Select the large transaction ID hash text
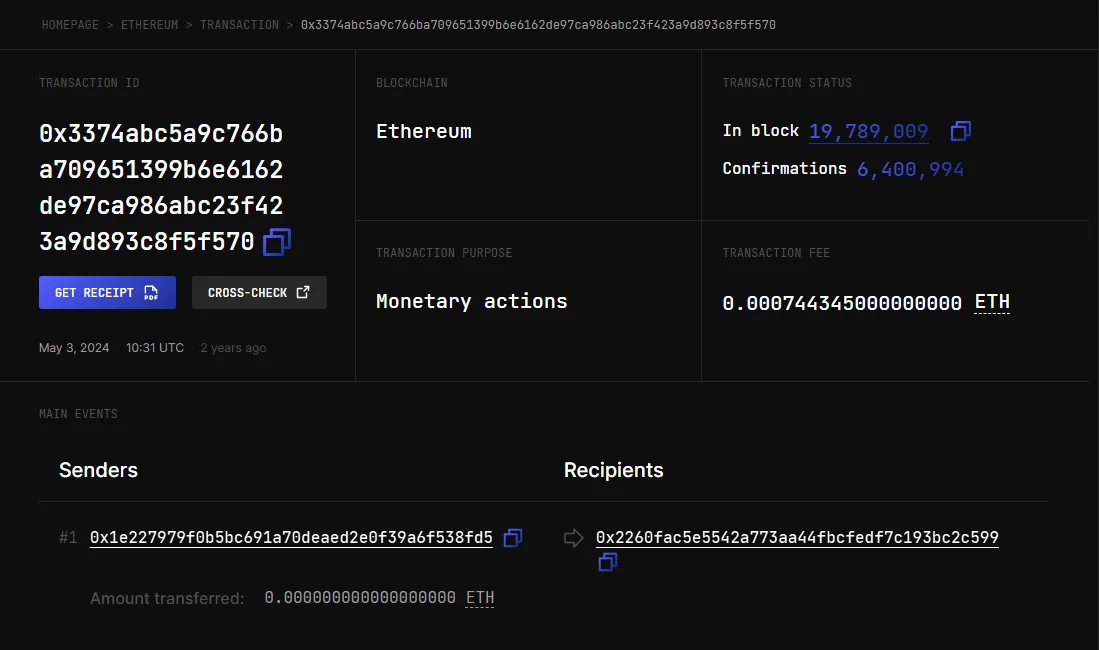Image resolution: width=1099 pixels, height=650 pixels. click(x=161, y=187)
